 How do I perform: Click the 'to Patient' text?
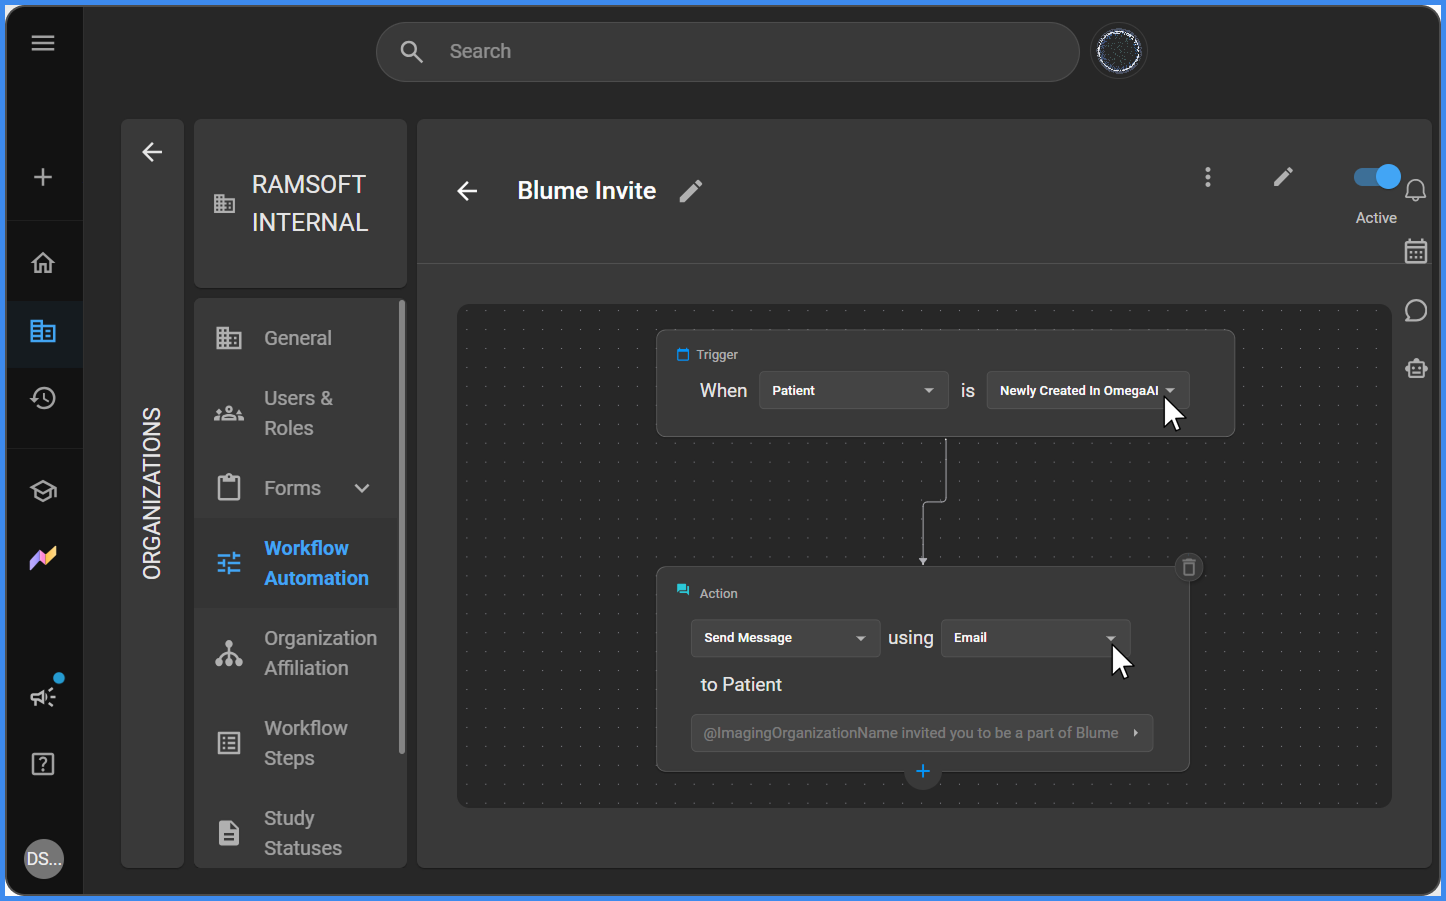(x=741, y=685)
